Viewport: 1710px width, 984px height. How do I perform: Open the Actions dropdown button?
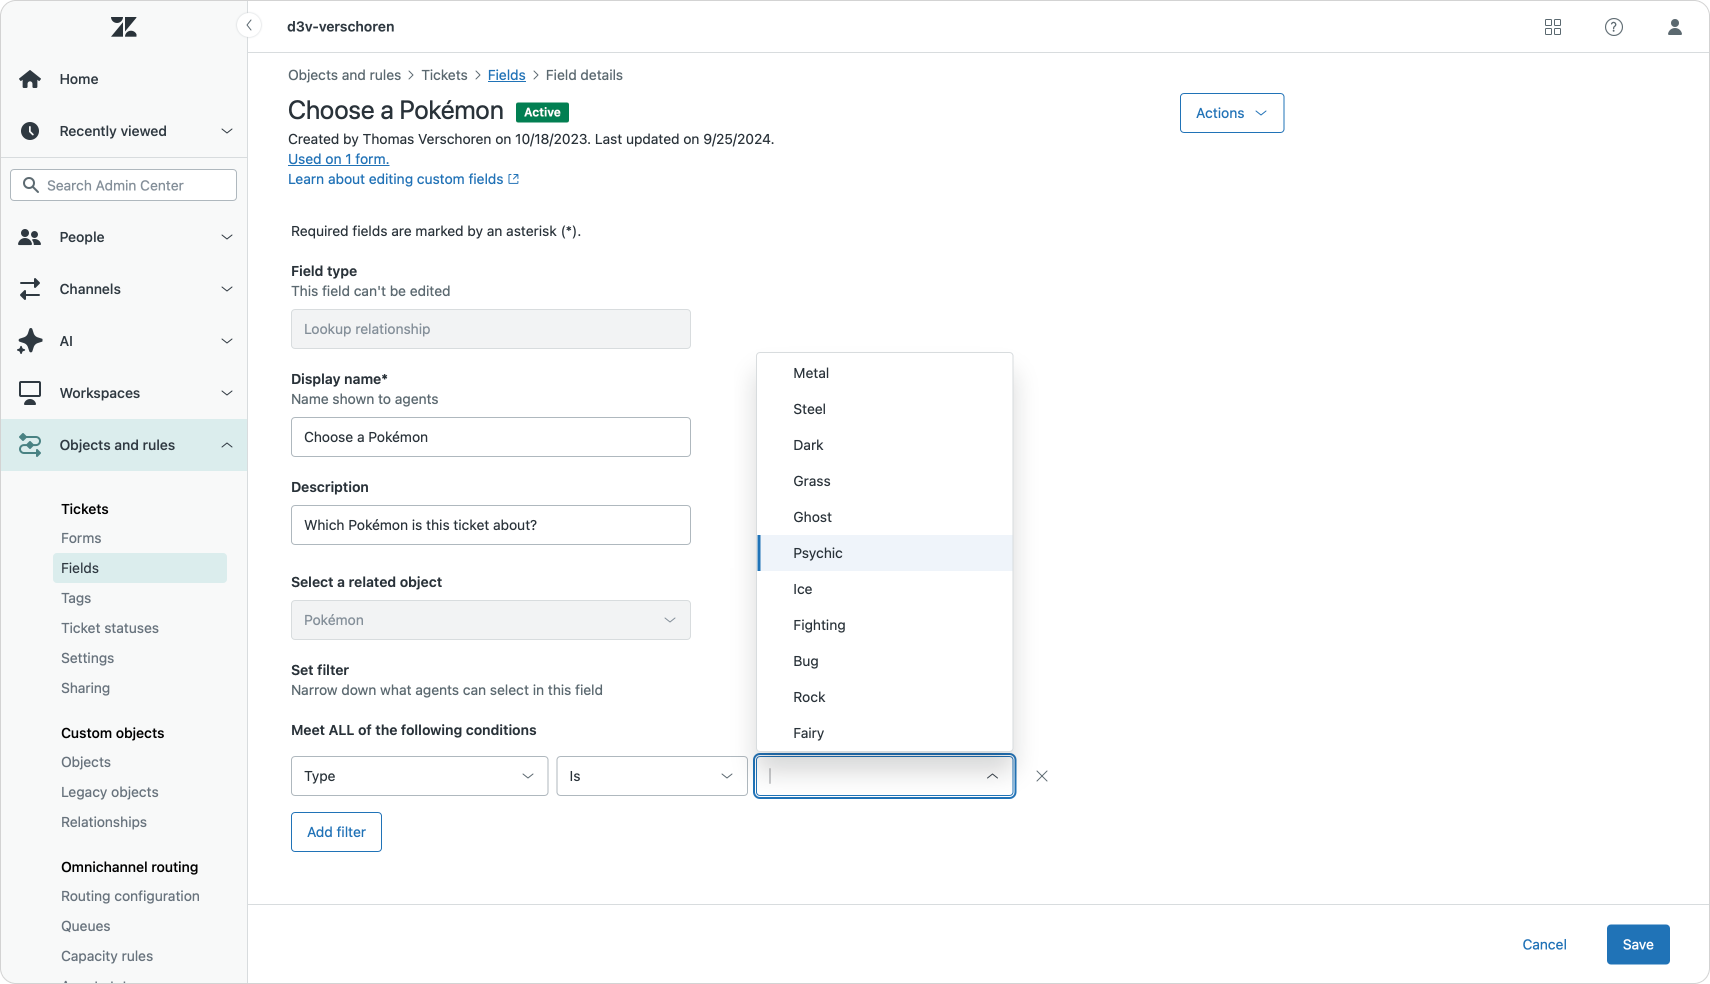(1232, 113)
